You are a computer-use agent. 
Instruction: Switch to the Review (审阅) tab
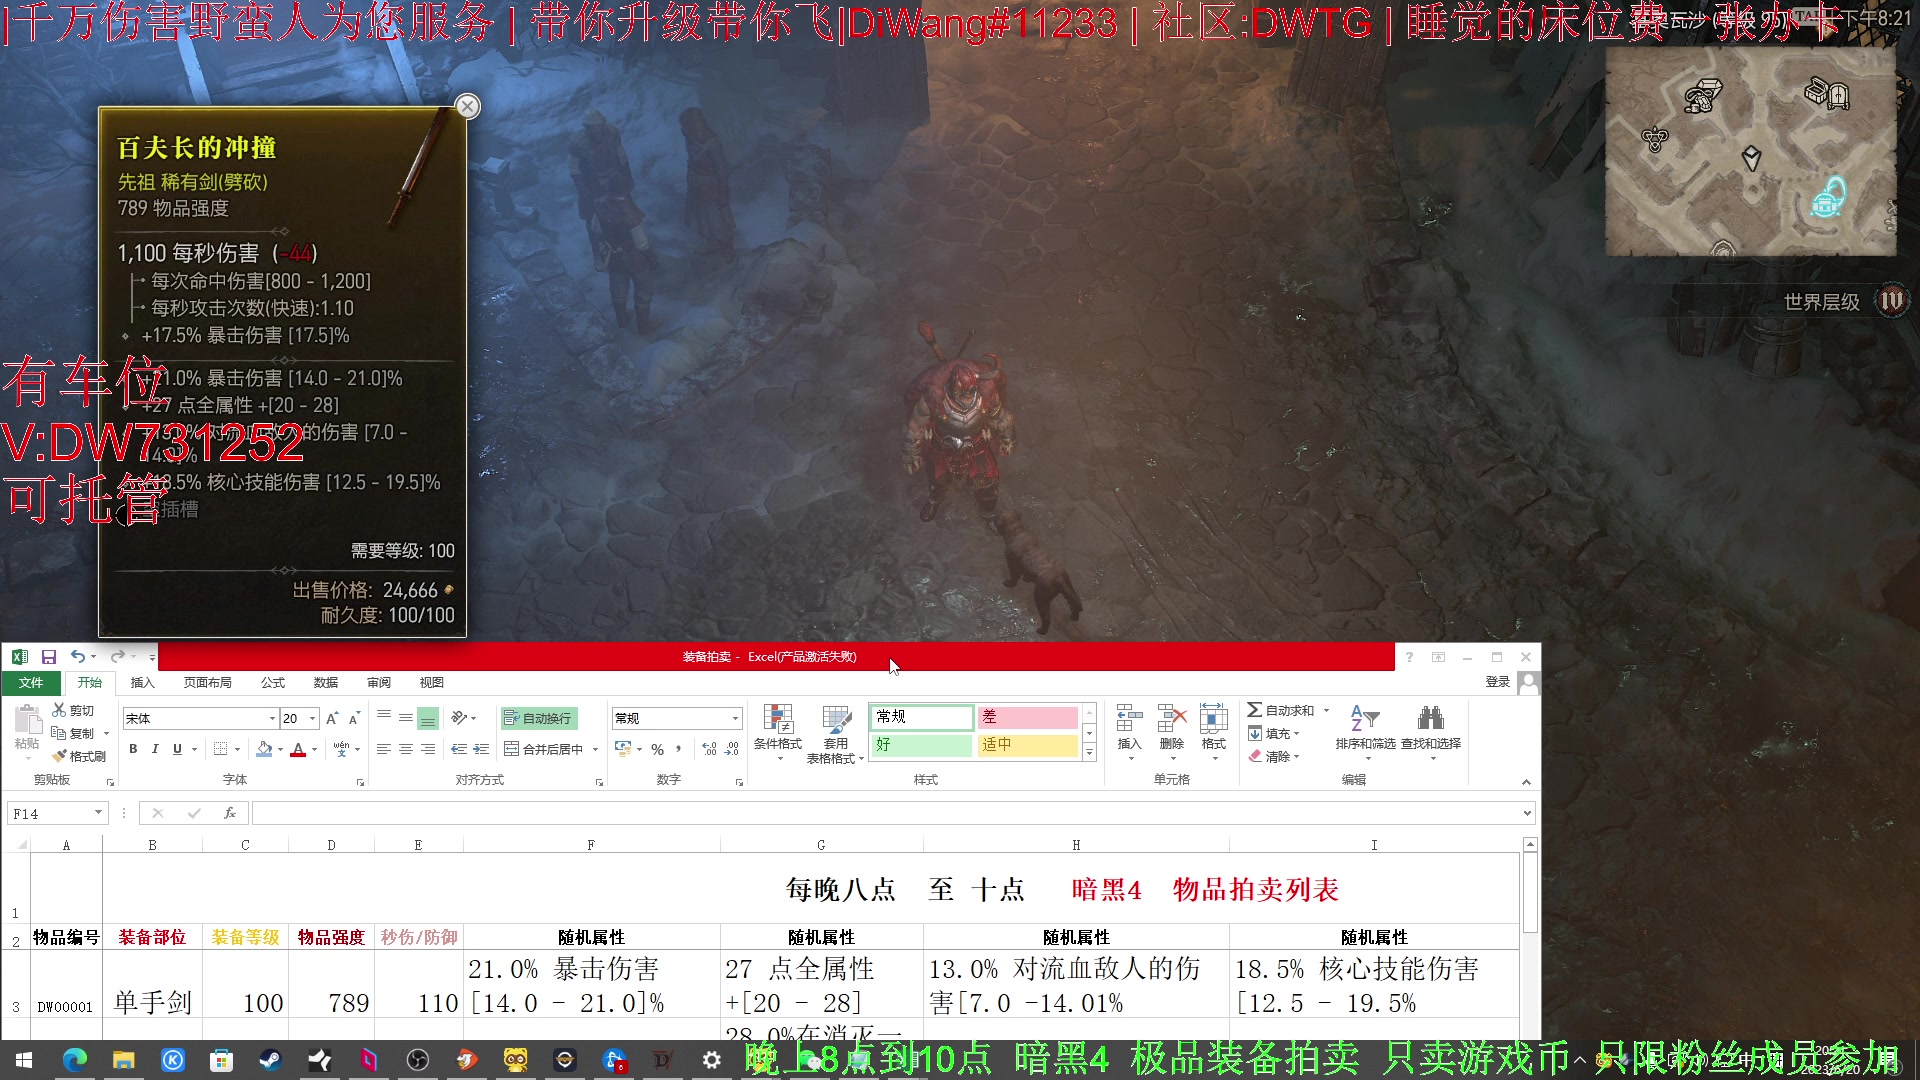[379, 682]
